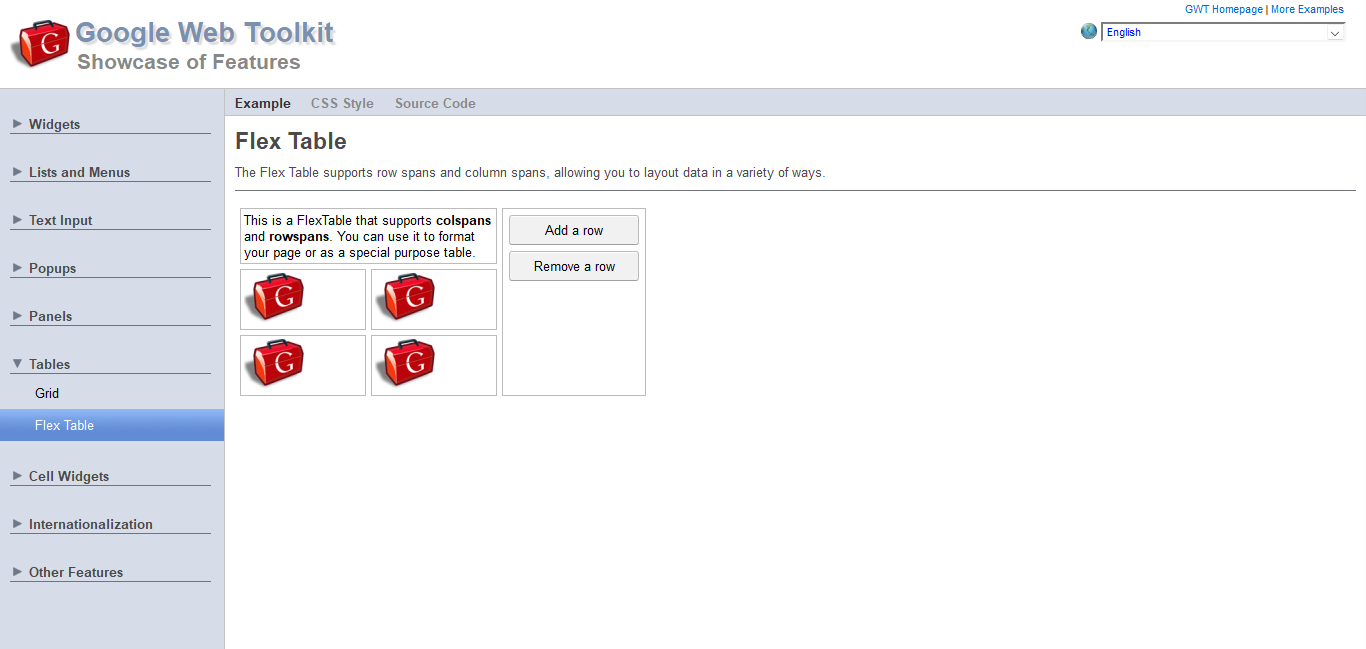Click the FlexTable colspans description cell
The width and height of the screenshot is (1366, 649).
pyautogui.click(x=368, y=236)
